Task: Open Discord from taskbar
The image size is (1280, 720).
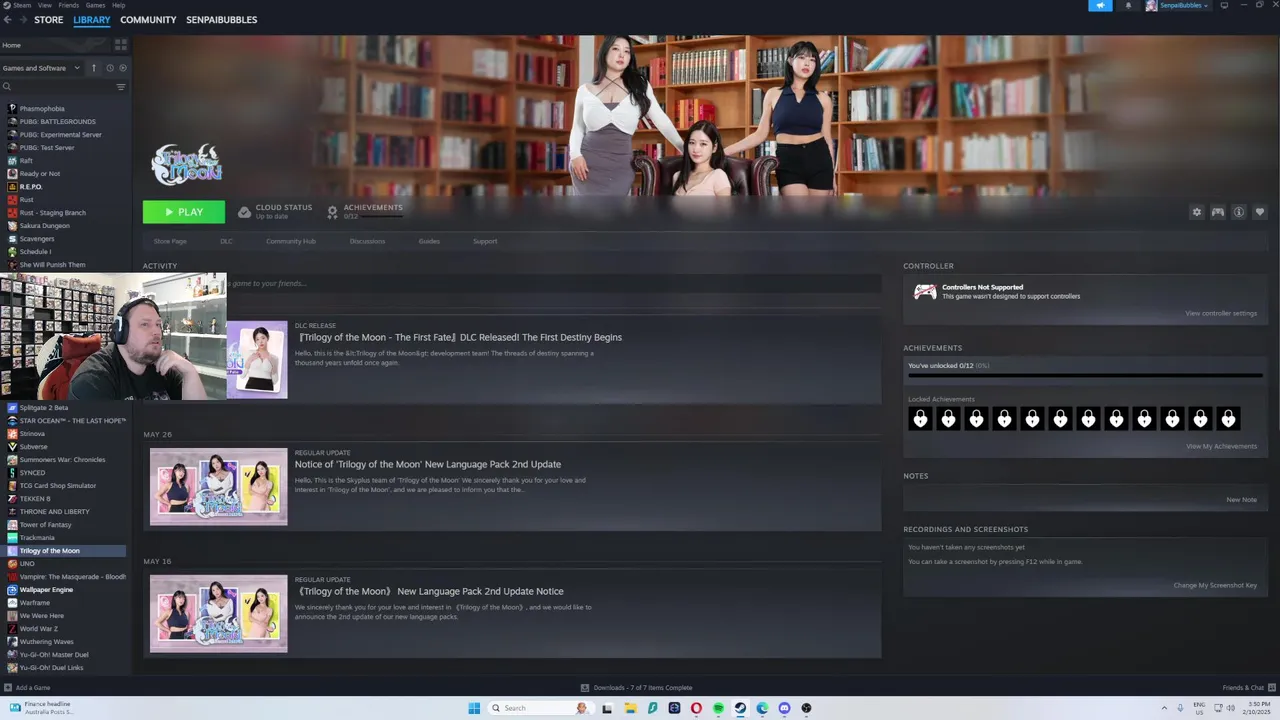Action: pos(784,708)
